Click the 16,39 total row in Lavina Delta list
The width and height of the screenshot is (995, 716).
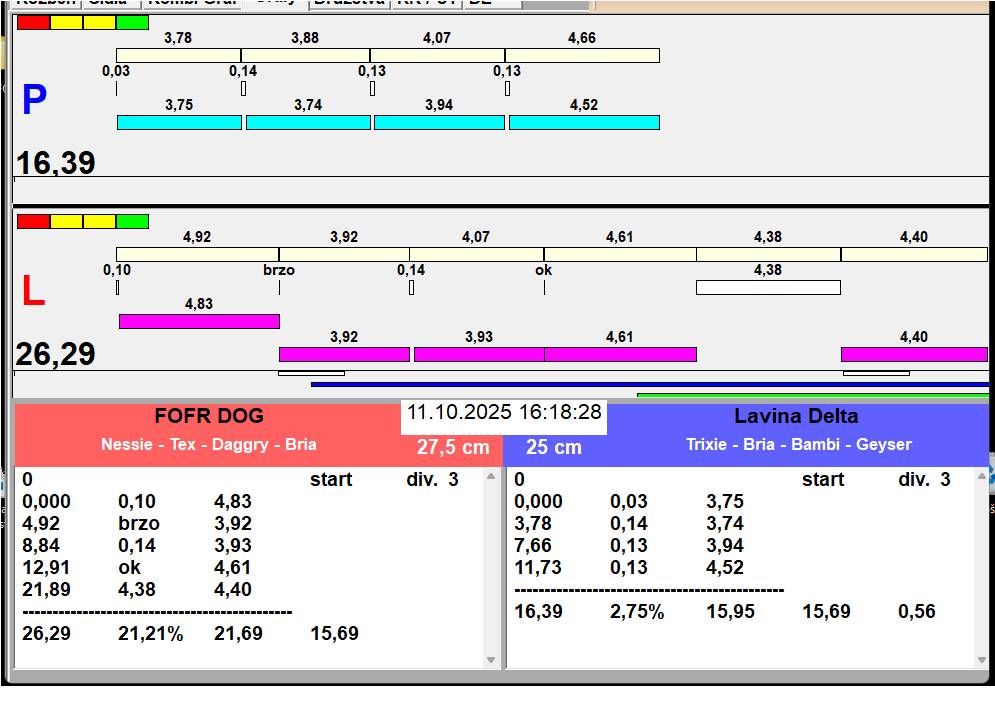coord(538,611)
